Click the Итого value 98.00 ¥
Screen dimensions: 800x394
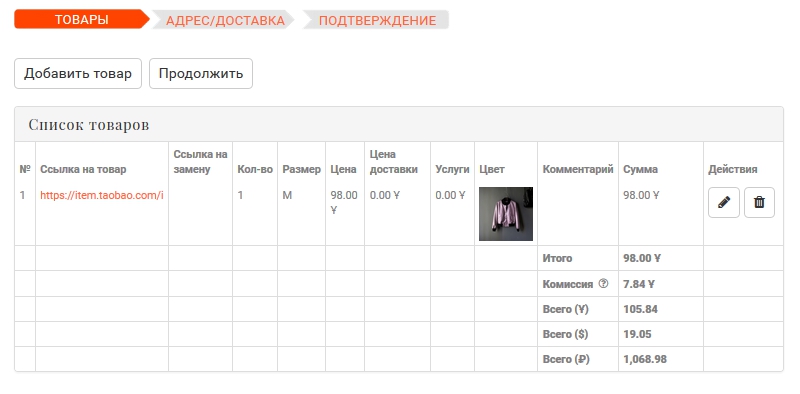[642, 258]
